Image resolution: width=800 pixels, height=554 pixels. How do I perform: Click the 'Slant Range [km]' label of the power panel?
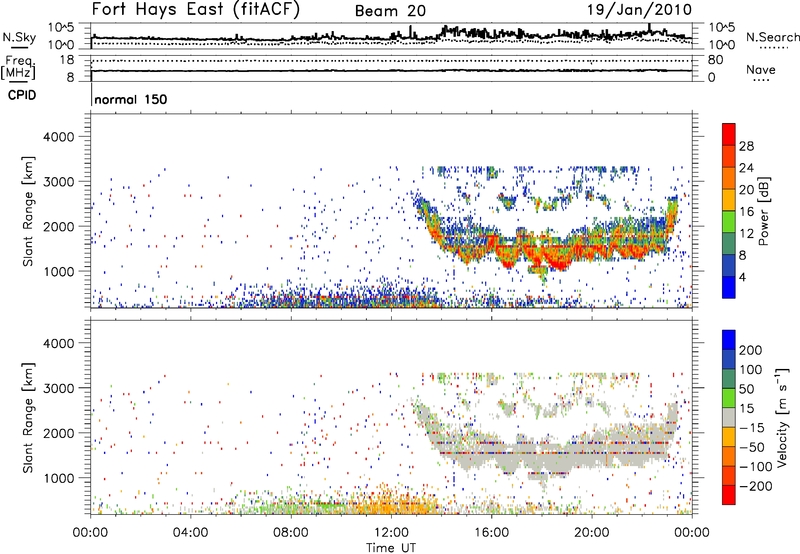[x=28, y=211]
